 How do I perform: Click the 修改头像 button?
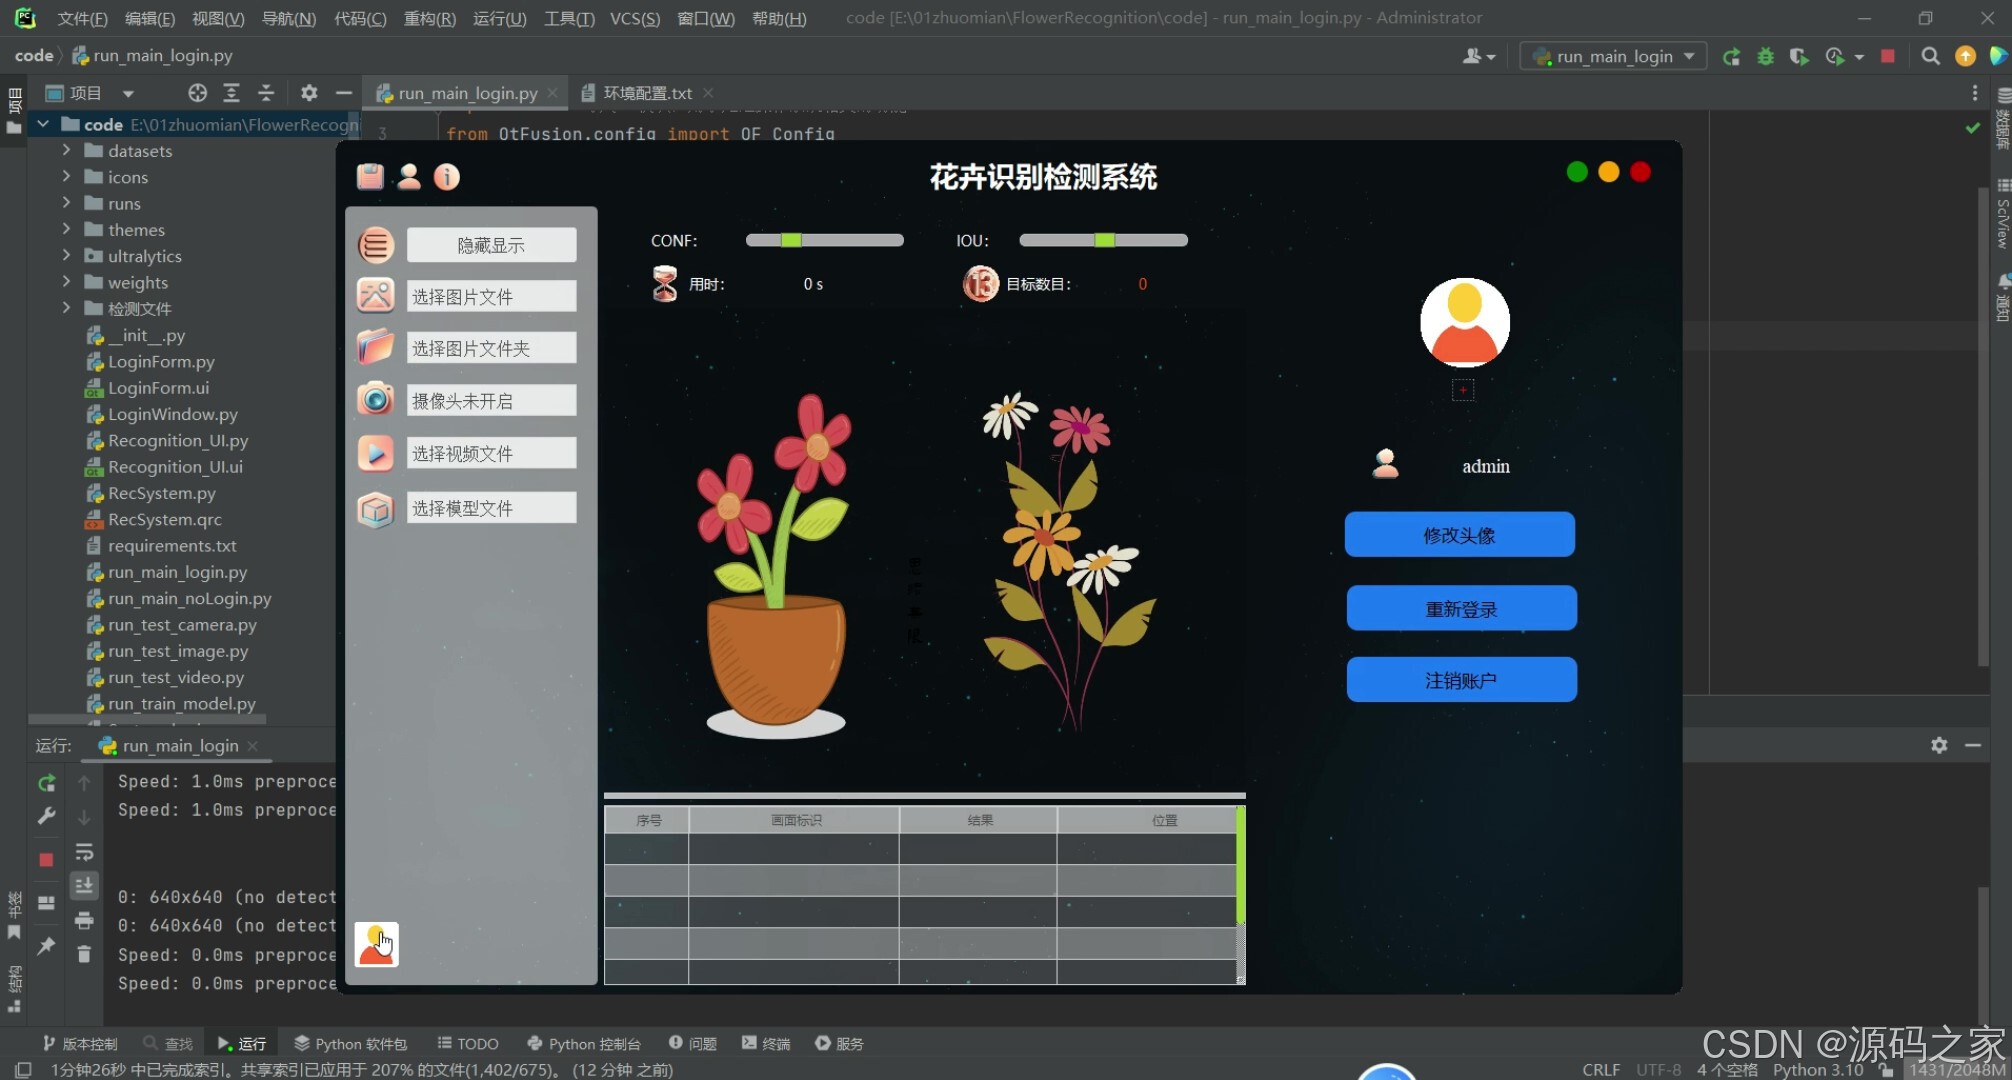(x=1459, y=534)
